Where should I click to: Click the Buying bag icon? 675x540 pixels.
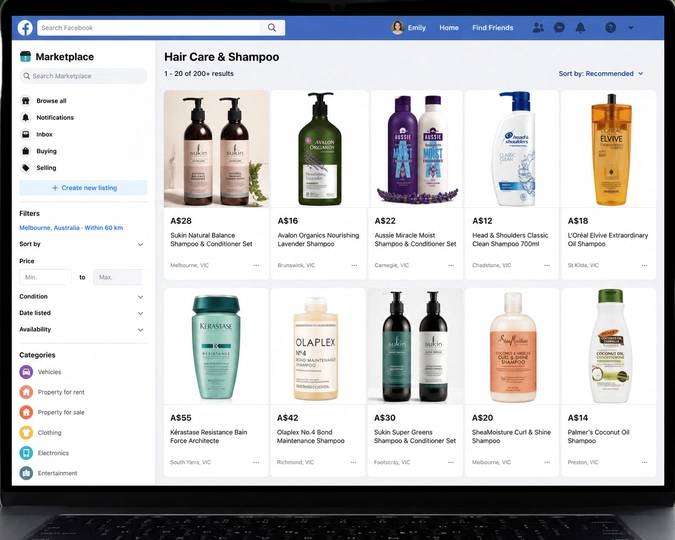(x=26, y=151)
